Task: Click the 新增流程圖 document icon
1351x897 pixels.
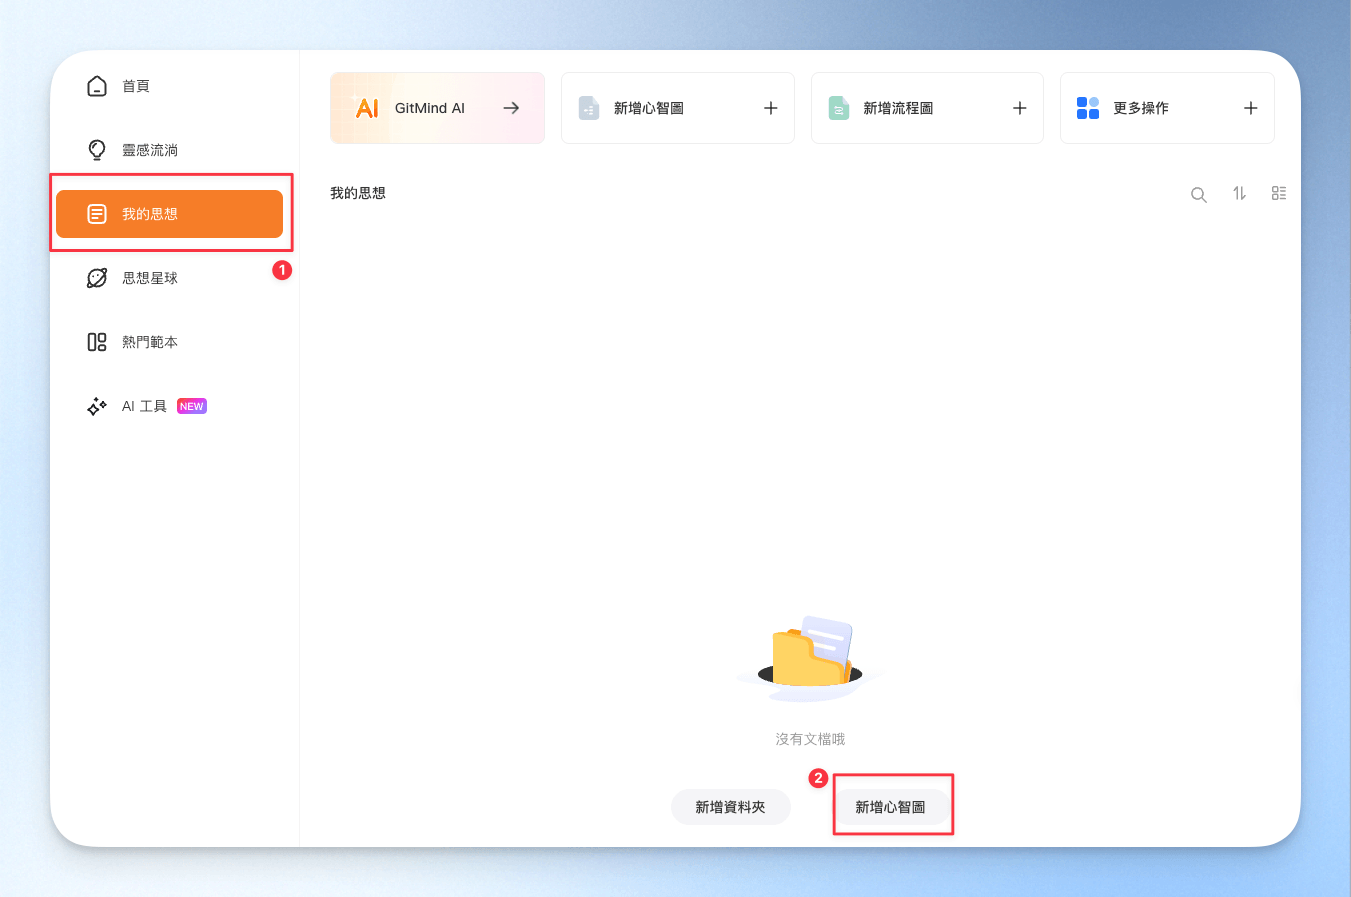Action: click(x=839, y=108)
